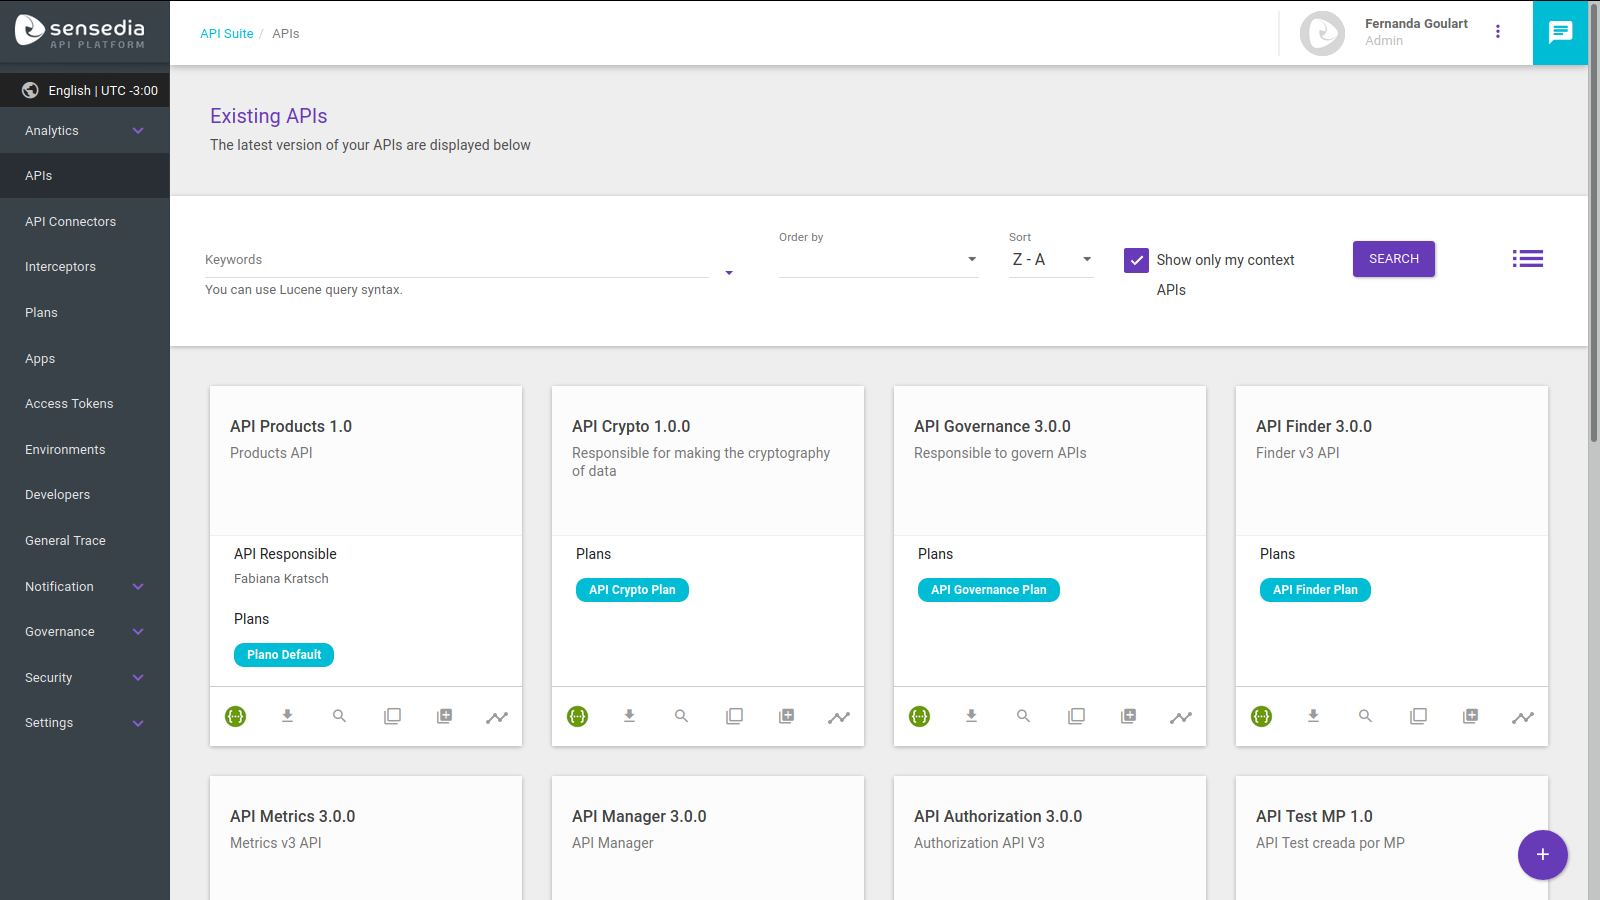Screen dimensions: 1600x900
Task: Click the magnifier icon on API Governance 3.0.0
Action: click(x=1023, y=716)
